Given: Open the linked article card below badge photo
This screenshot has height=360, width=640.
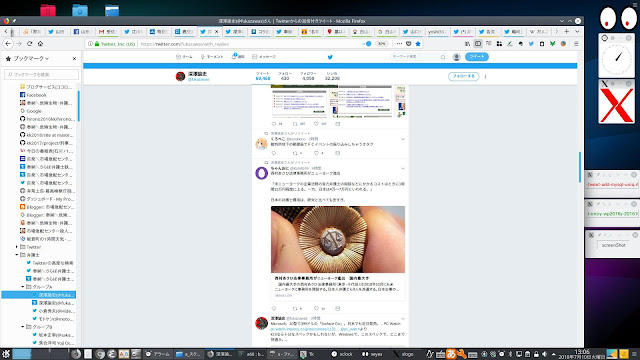Looking at the screenshot, I should click(x=338, y=286).
